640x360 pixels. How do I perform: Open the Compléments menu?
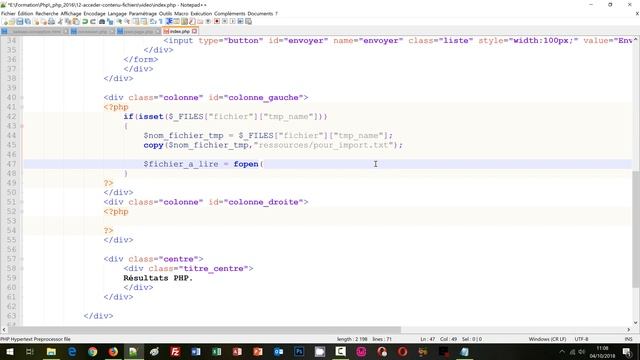pyautogui.click(x=229, y=13)
